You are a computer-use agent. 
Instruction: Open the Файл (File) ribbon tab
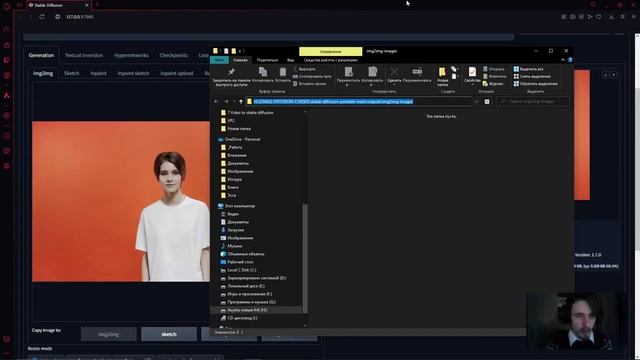219,60
